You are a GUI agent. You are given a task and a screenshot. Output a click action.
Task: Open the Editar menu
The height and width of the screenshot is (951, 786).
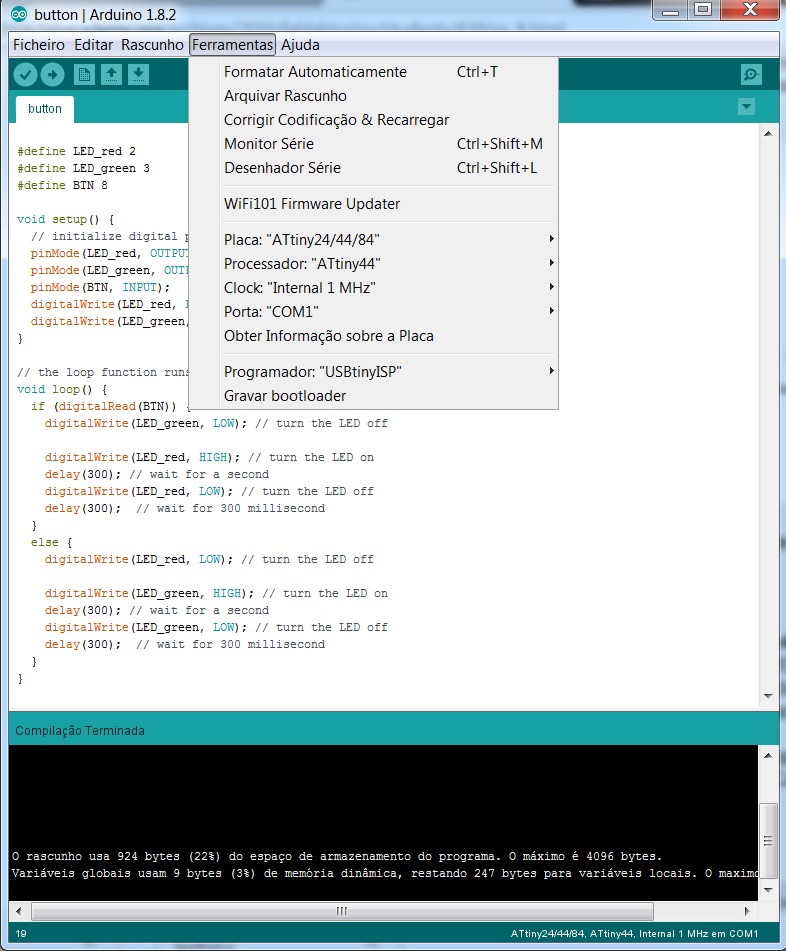[93, 45]
